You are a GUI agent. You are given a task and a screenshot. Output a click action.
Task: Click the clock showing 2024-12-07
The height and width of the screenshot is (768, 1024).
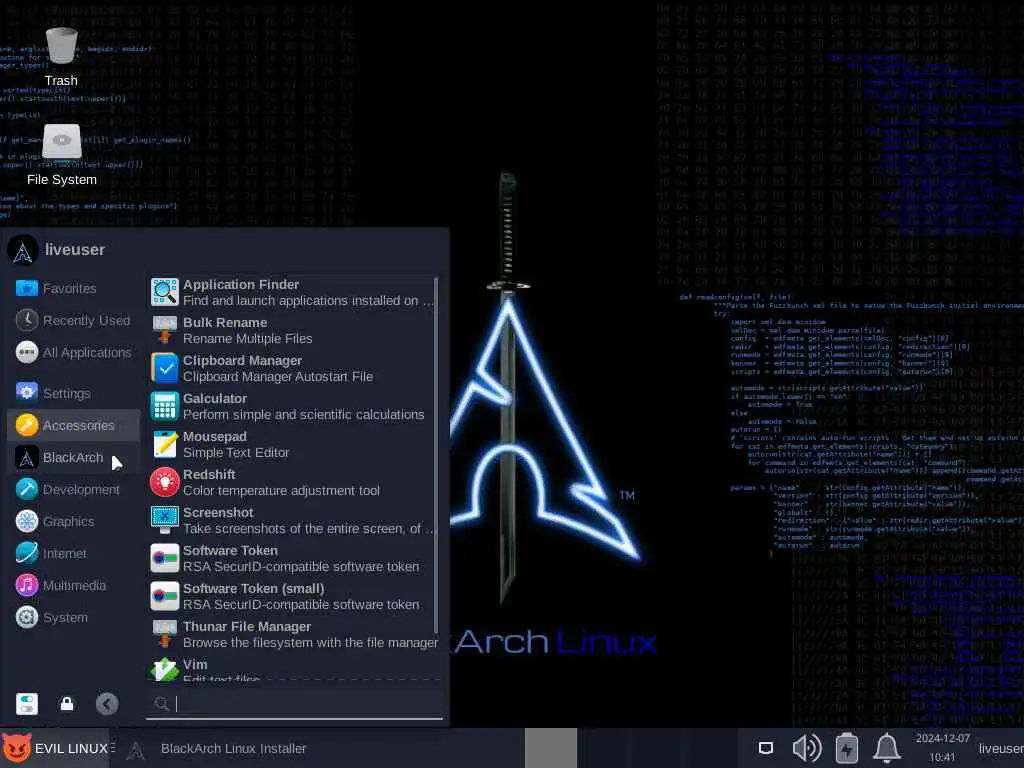pos(942,748)
